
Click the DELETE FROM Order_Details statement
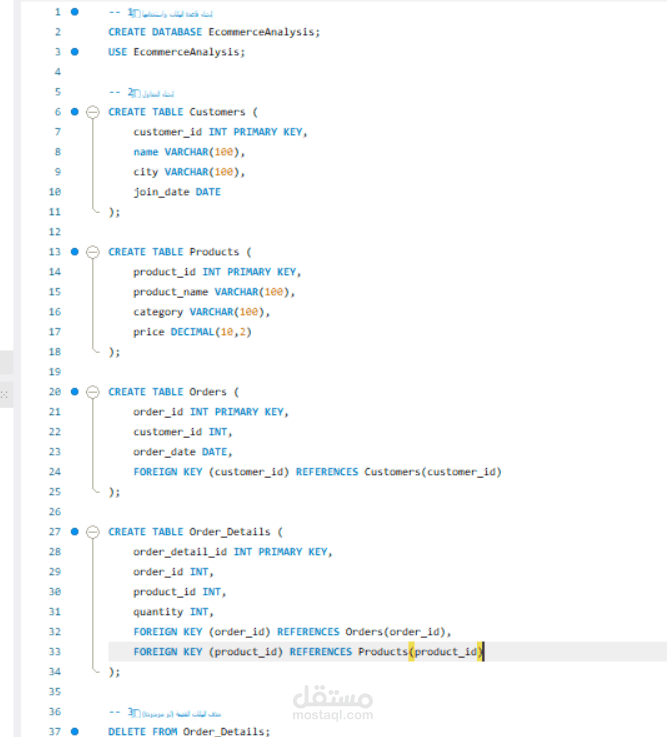[x=189, y=731]
